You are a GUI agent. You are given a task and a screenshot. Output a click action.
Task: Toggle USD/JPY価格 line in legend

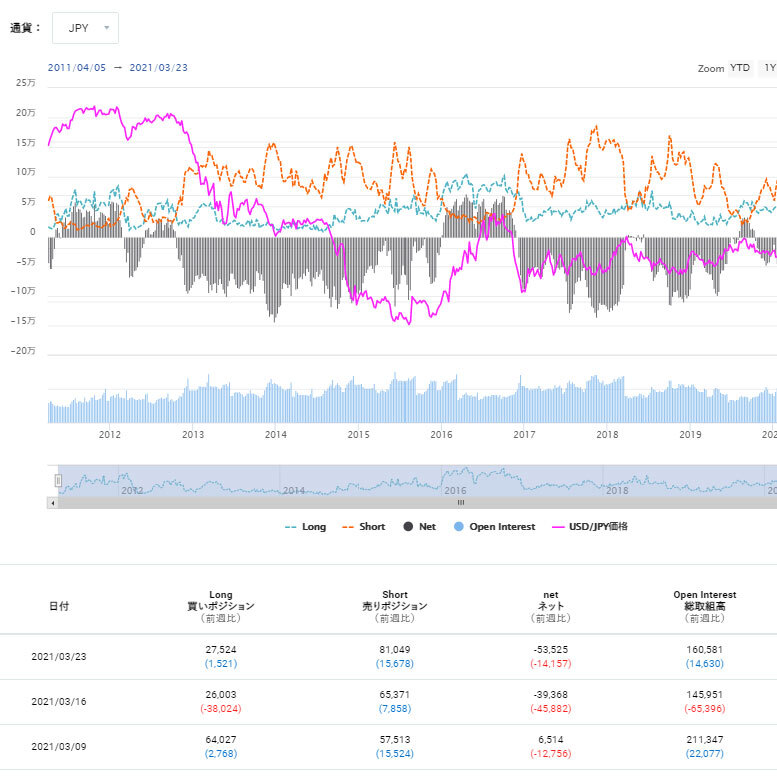click(591, 527)
